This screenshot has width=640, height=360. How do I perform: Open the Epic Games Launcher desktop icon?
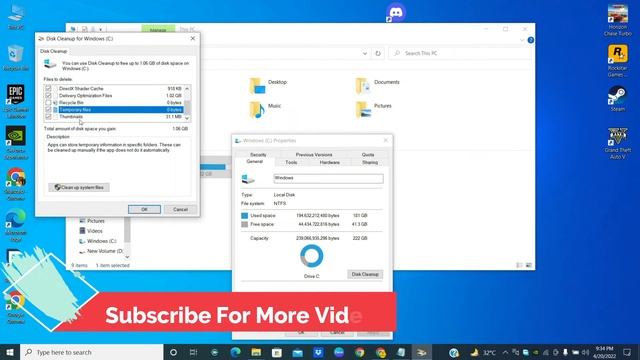16,102
